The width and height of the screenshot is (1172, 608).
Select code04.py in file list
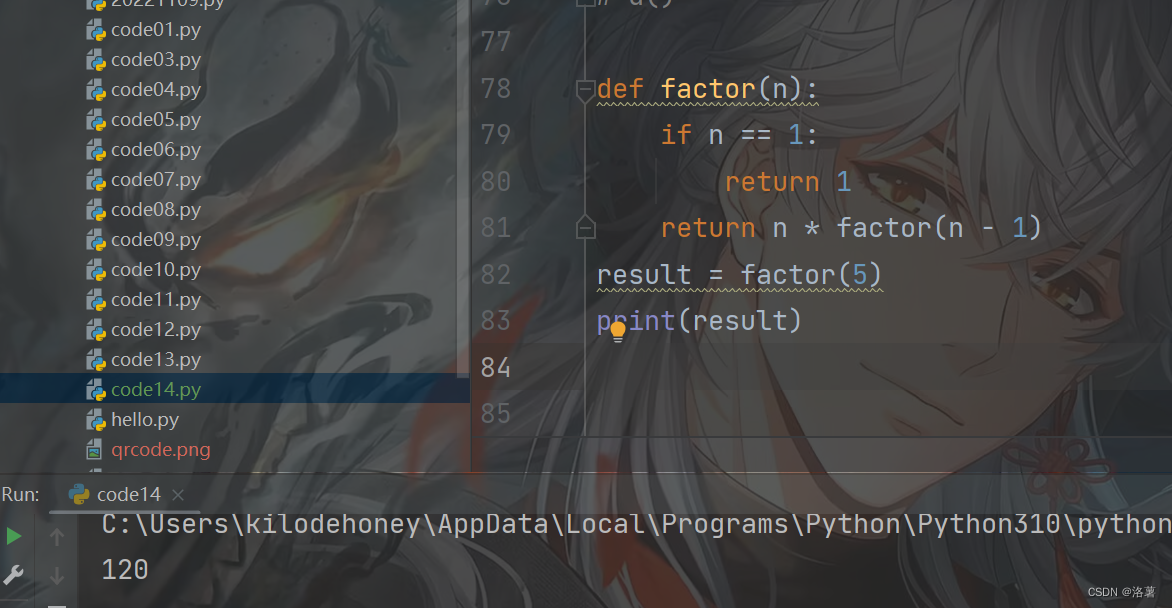coord(155,90)
